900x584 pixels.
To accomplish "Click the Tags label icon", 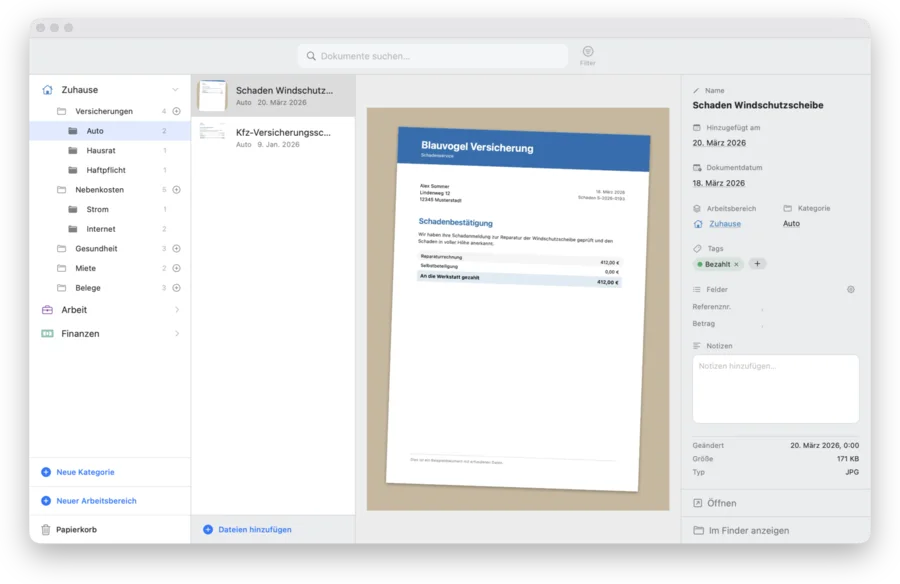I will (x=697, y=249).
